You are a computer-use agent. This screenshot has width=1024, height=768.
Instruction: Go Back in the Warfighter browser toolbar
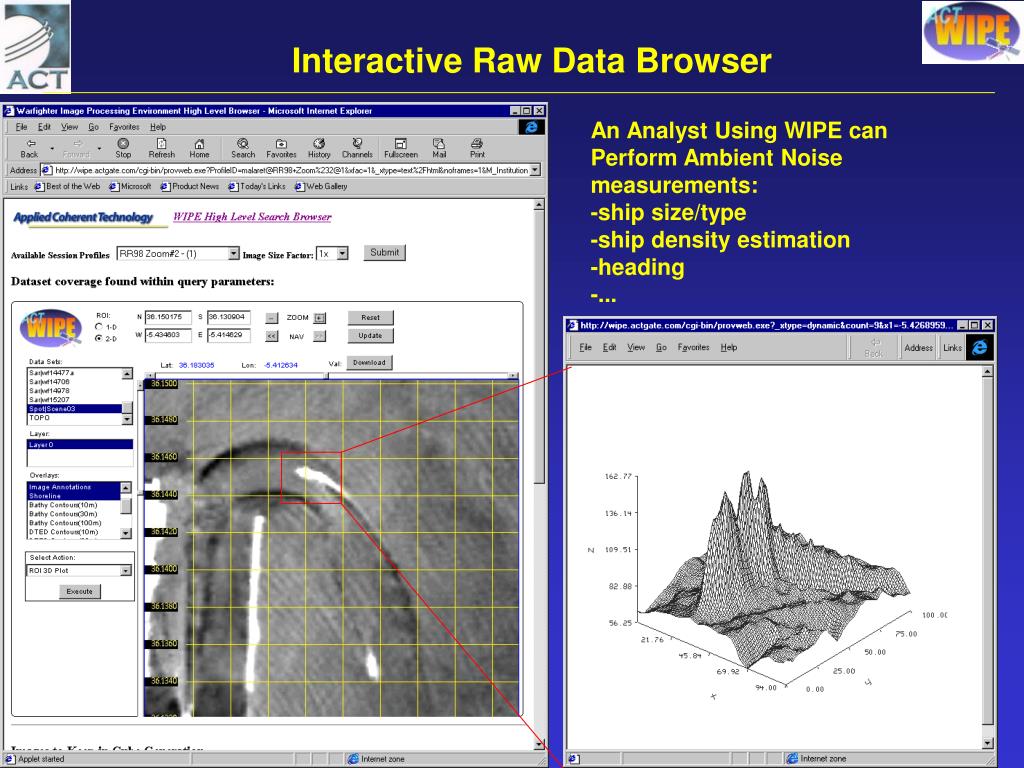29,148
